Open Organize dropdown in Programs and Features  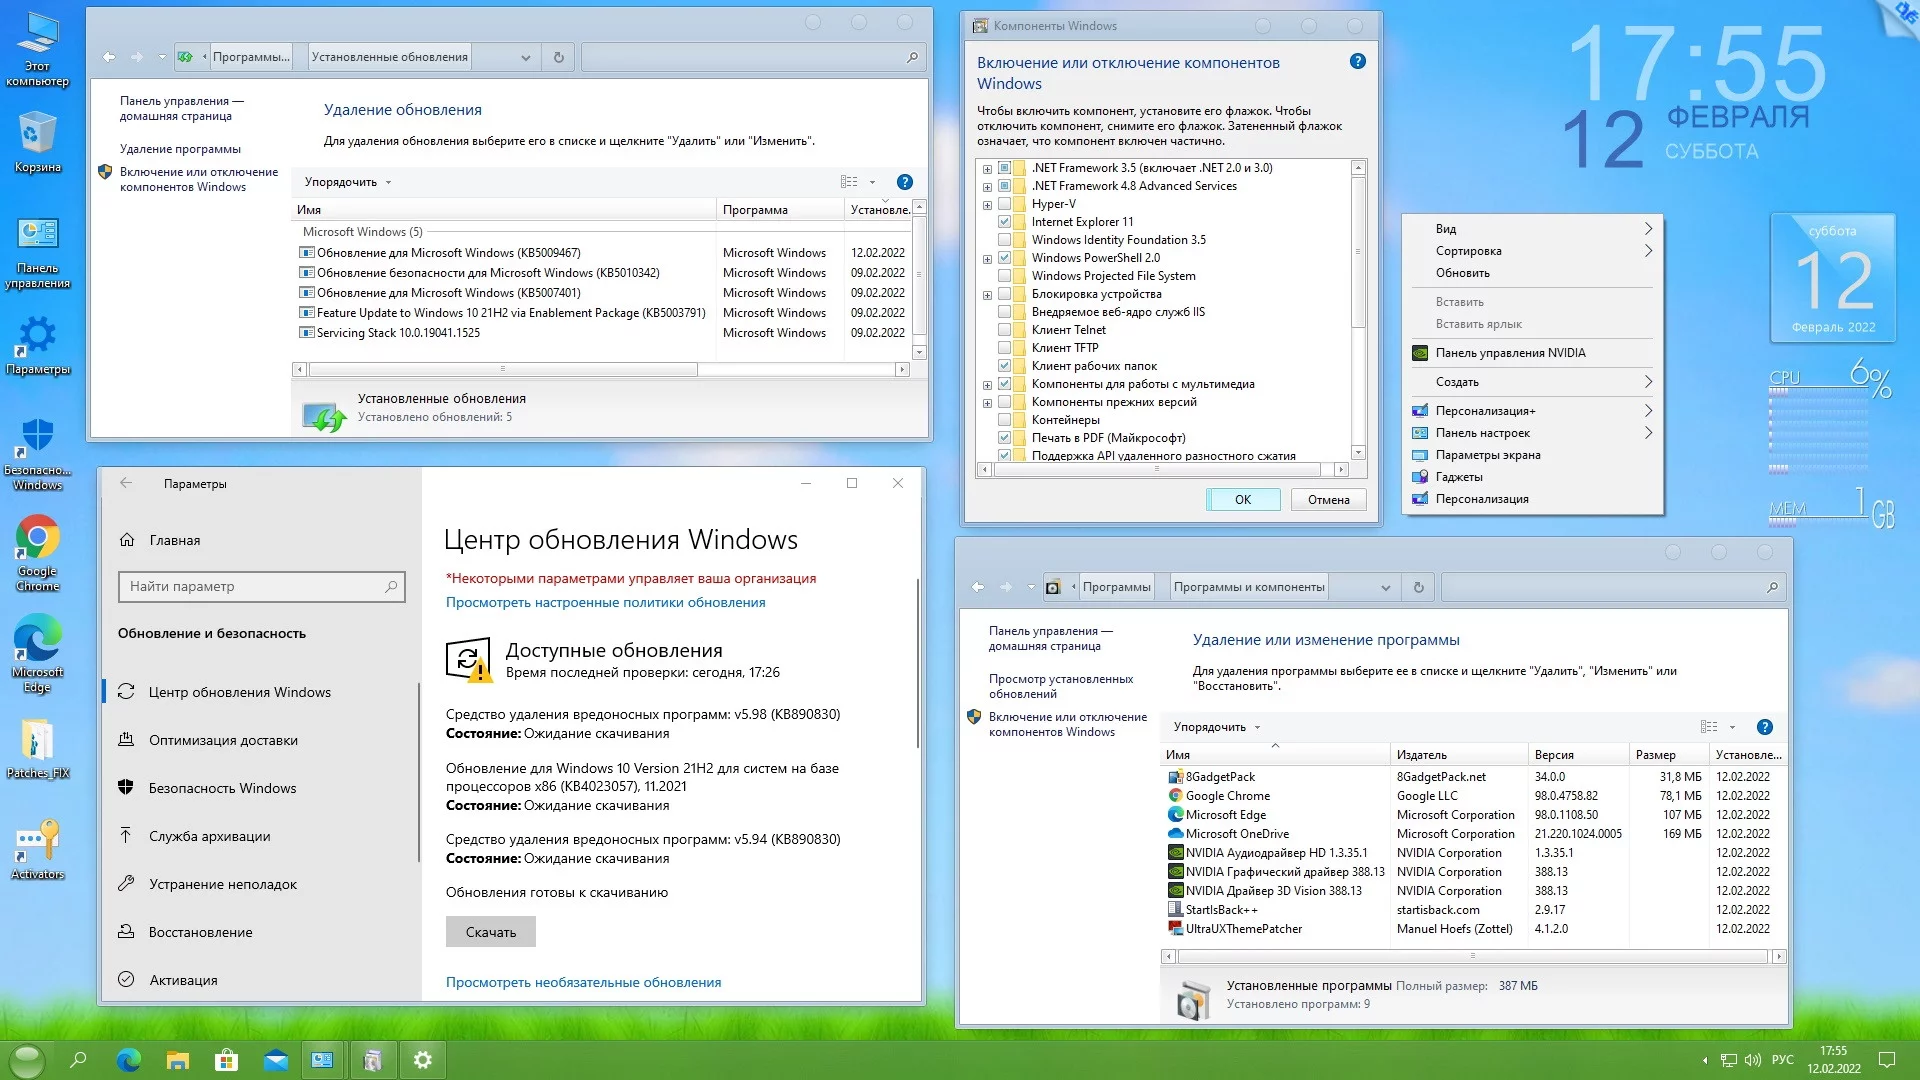pos(1216,727)
